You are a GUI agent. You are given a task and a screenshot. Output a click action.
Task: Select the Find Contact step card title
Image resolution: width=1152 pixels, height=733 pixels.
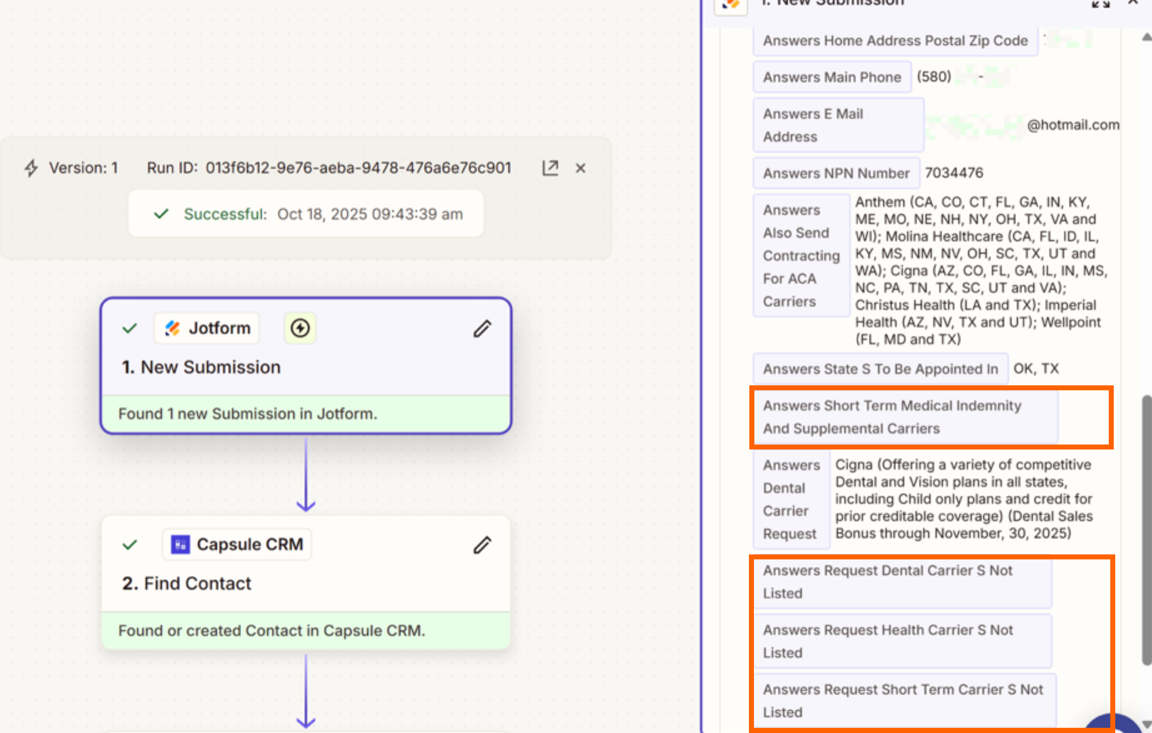tap(186, 583)
